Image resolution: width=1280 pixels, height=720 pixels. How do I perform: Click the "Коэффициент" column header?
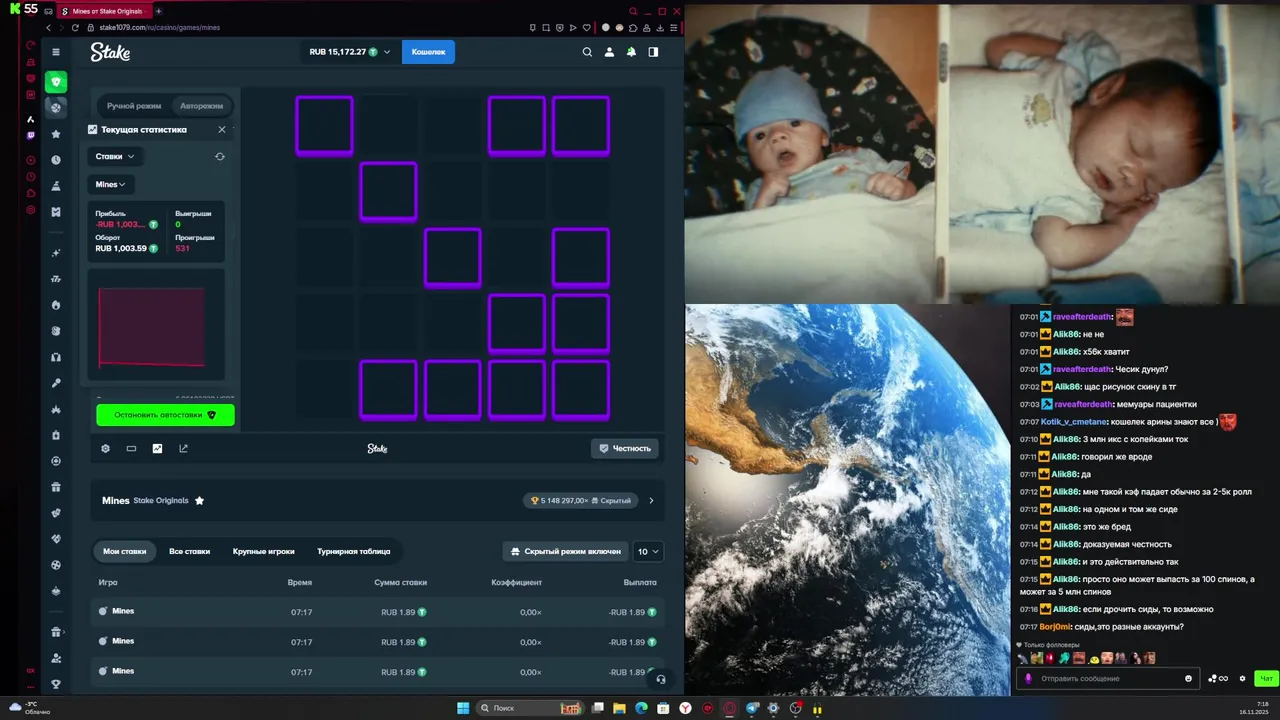point(516,582)
